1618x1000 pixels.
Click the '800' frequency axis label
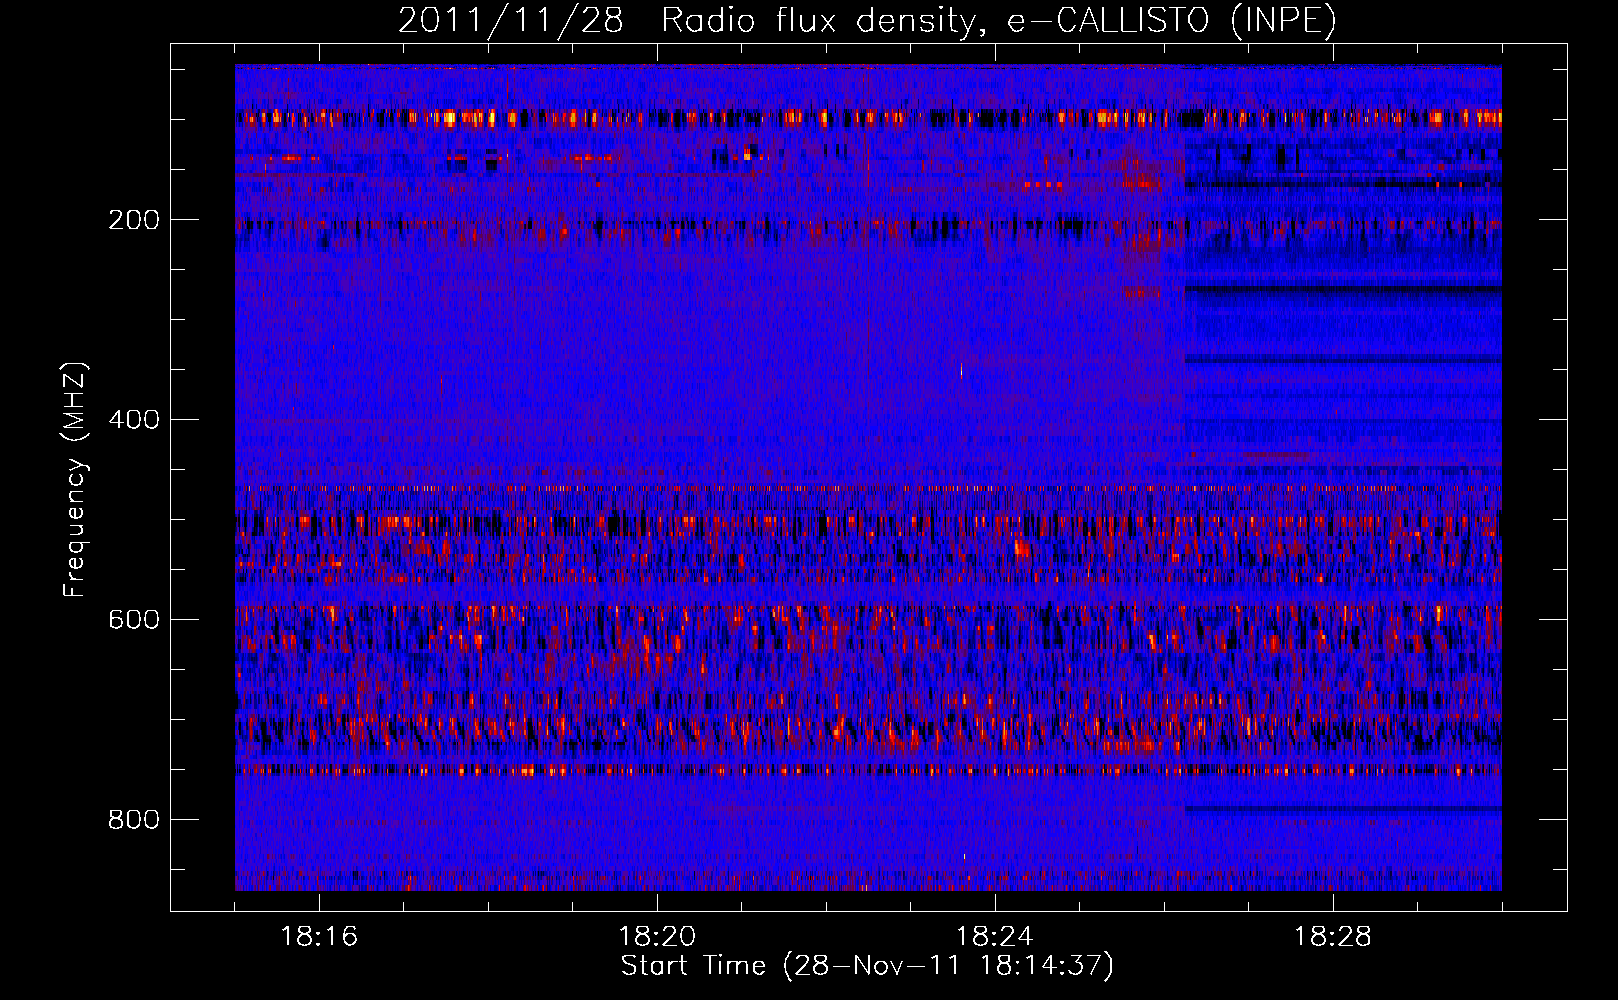(x=134, y=820)
